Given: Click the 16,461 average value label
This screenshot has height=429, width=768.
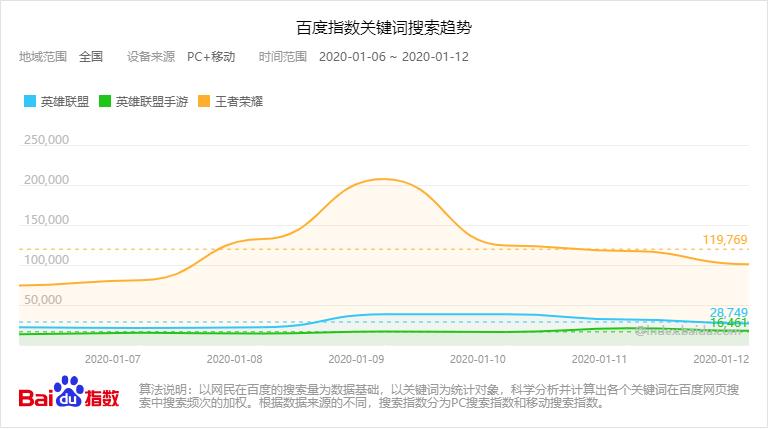Looking at the screenshot, I should point(729,324).
